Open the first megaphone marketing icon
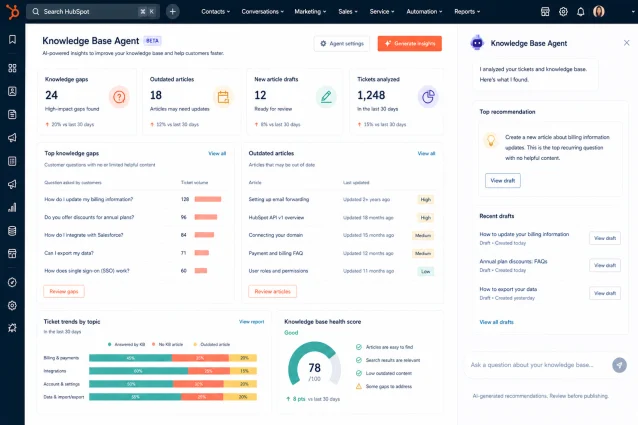This screenshot has width=638, height=425. (13, 137)
